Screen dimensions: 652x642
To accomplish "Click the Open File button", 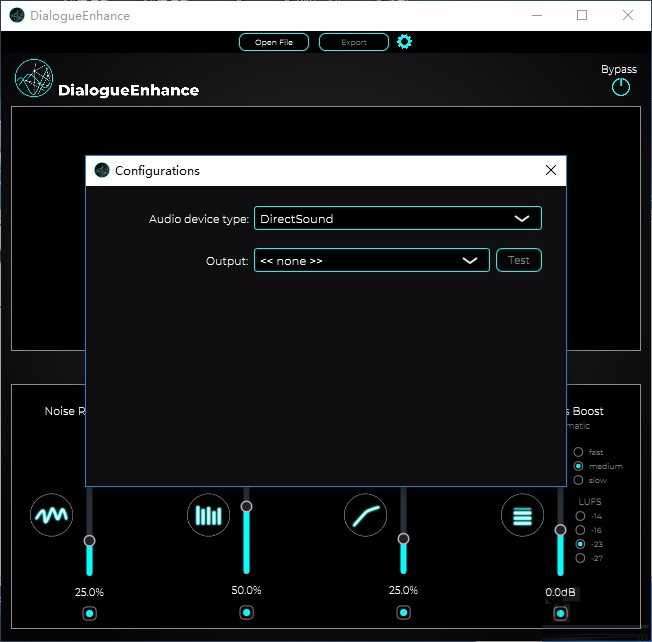I will 274,42.
